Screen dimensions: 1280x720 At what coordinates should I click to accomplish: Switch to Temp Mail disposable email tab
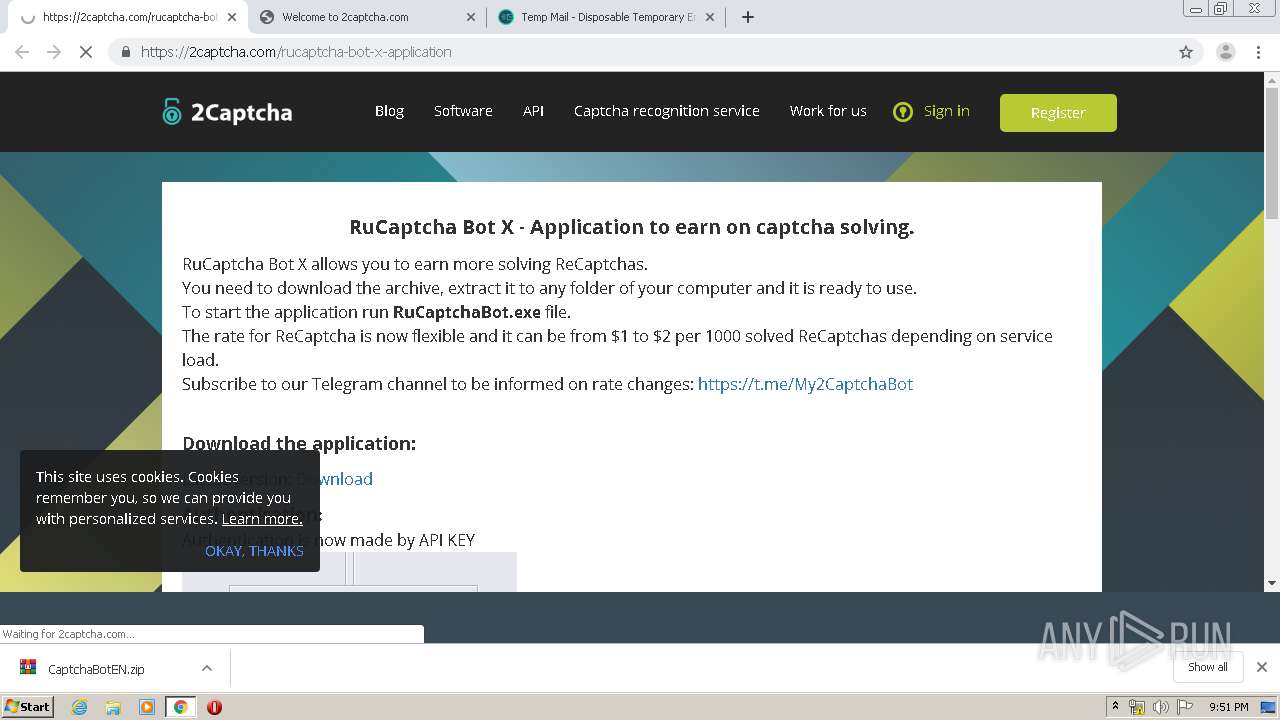click(607, 17)
